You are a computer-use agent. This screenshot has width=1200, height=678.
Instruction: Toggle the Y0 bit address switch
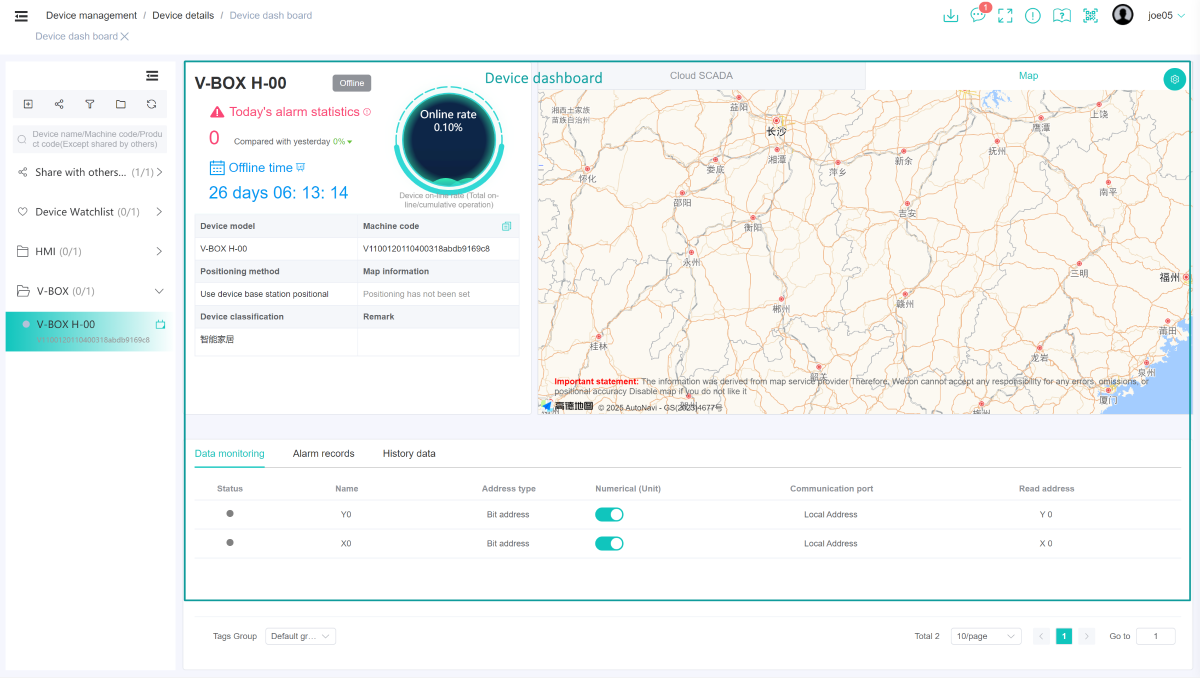click(609, 514)
